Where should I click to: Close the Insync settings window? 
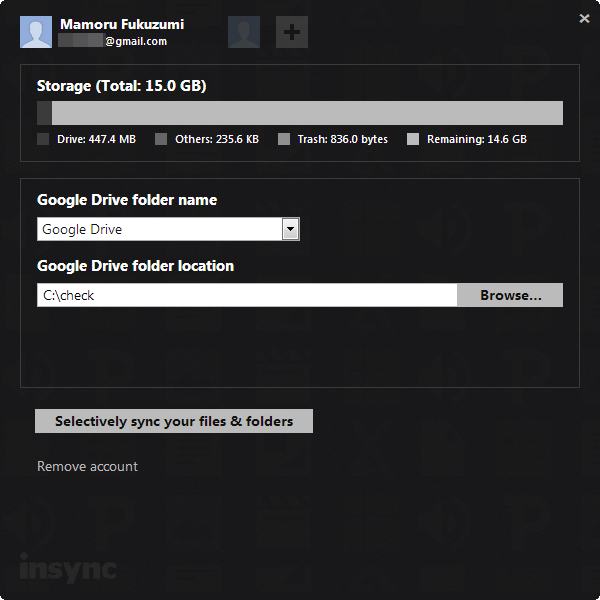click(x=584, y=18)
